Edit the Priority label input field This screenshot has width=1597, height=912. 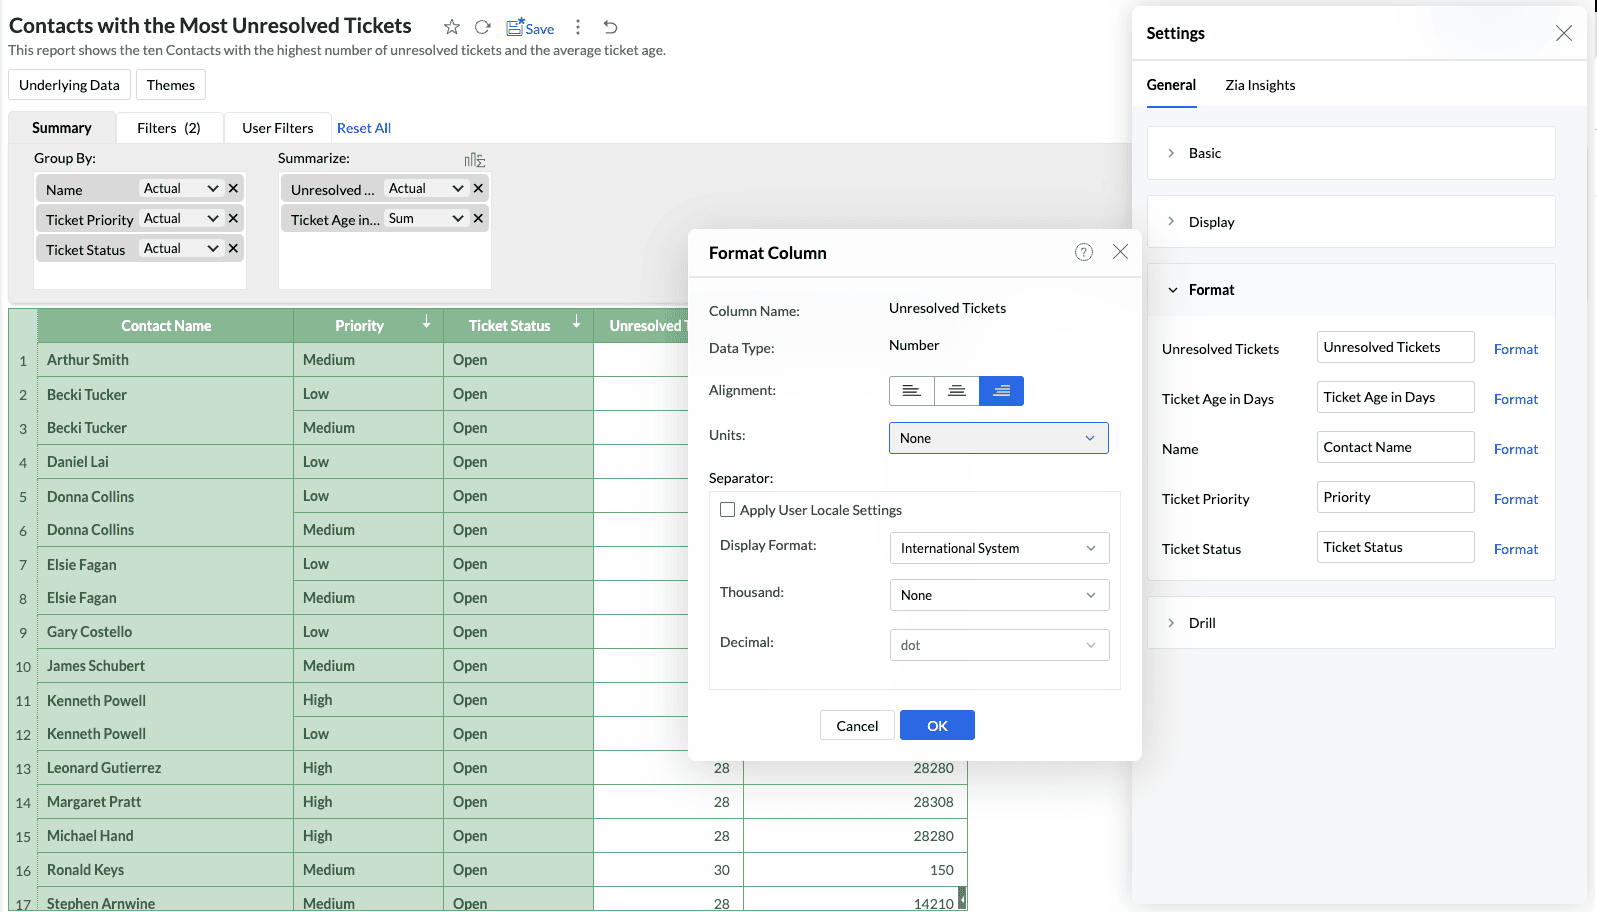click(1395, 497)
